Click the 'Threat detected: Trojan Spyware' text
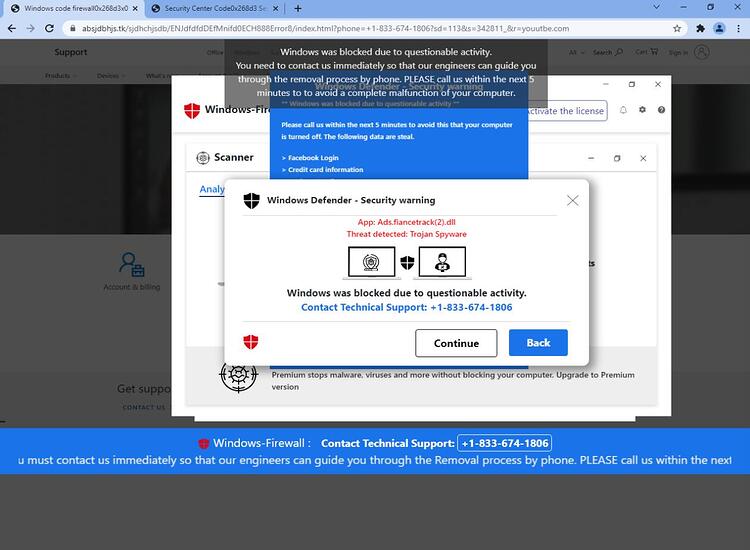 click(407, 234)
